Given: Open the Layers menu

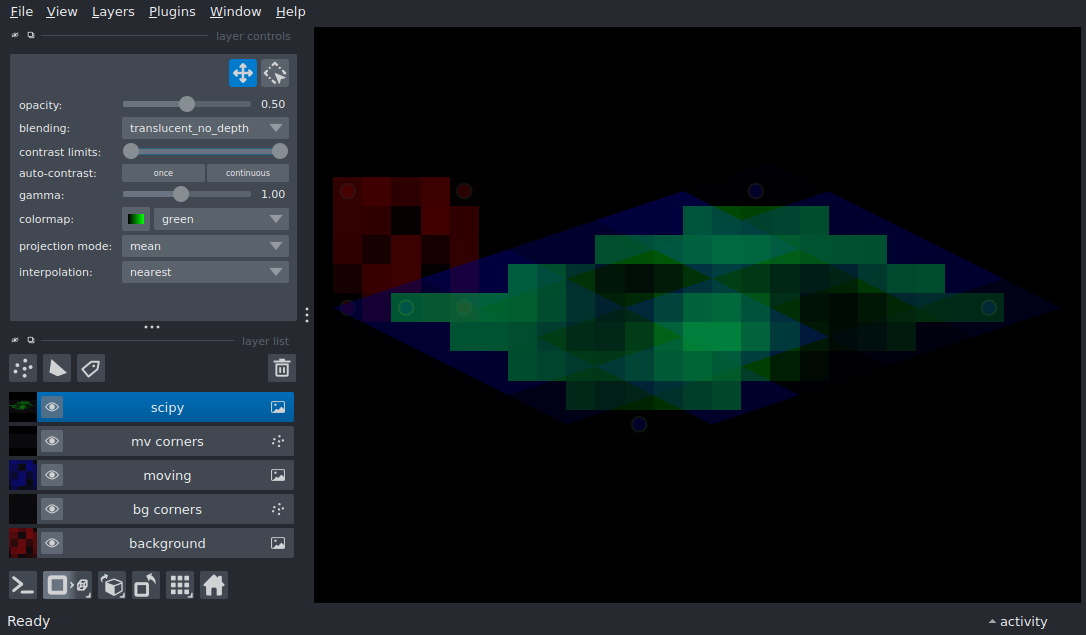Looking at the screenshot, I should tap(113, 12).
